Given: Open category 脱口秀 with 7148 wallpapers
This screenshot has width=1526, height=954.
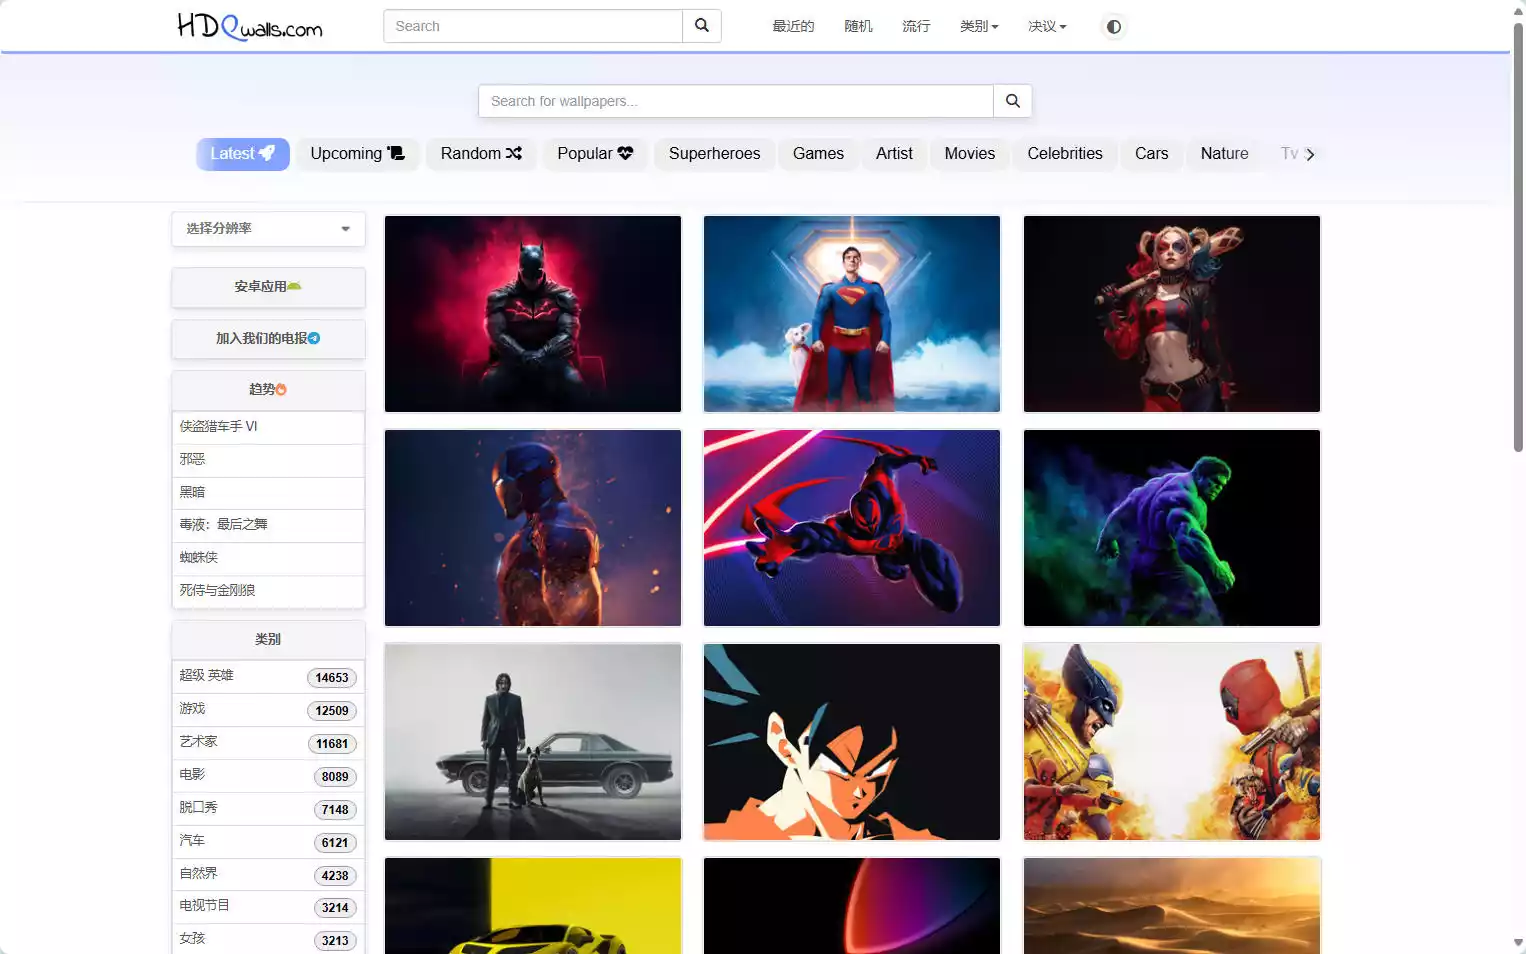Looking at the screenshot, I should tap(268, 809).
